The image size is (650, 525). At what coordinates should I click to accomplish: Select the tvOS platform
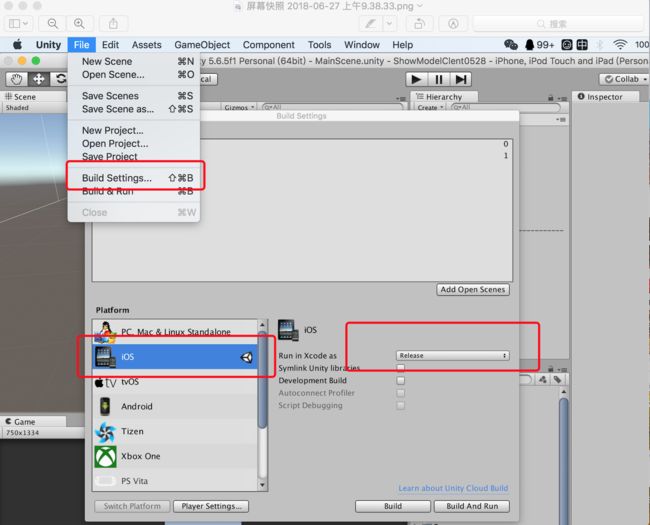[x=175, y=382]
